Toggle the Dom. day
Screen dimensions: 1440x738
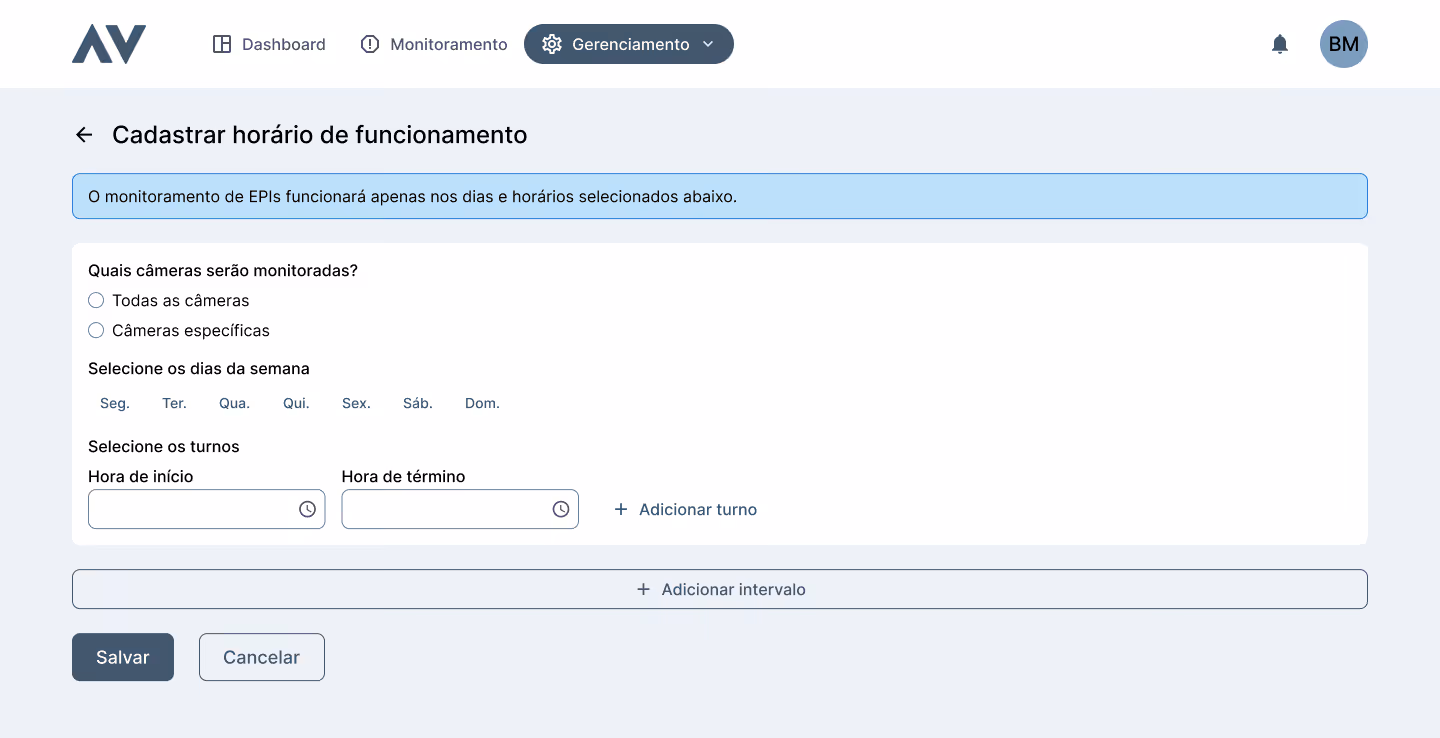[482, 403]
